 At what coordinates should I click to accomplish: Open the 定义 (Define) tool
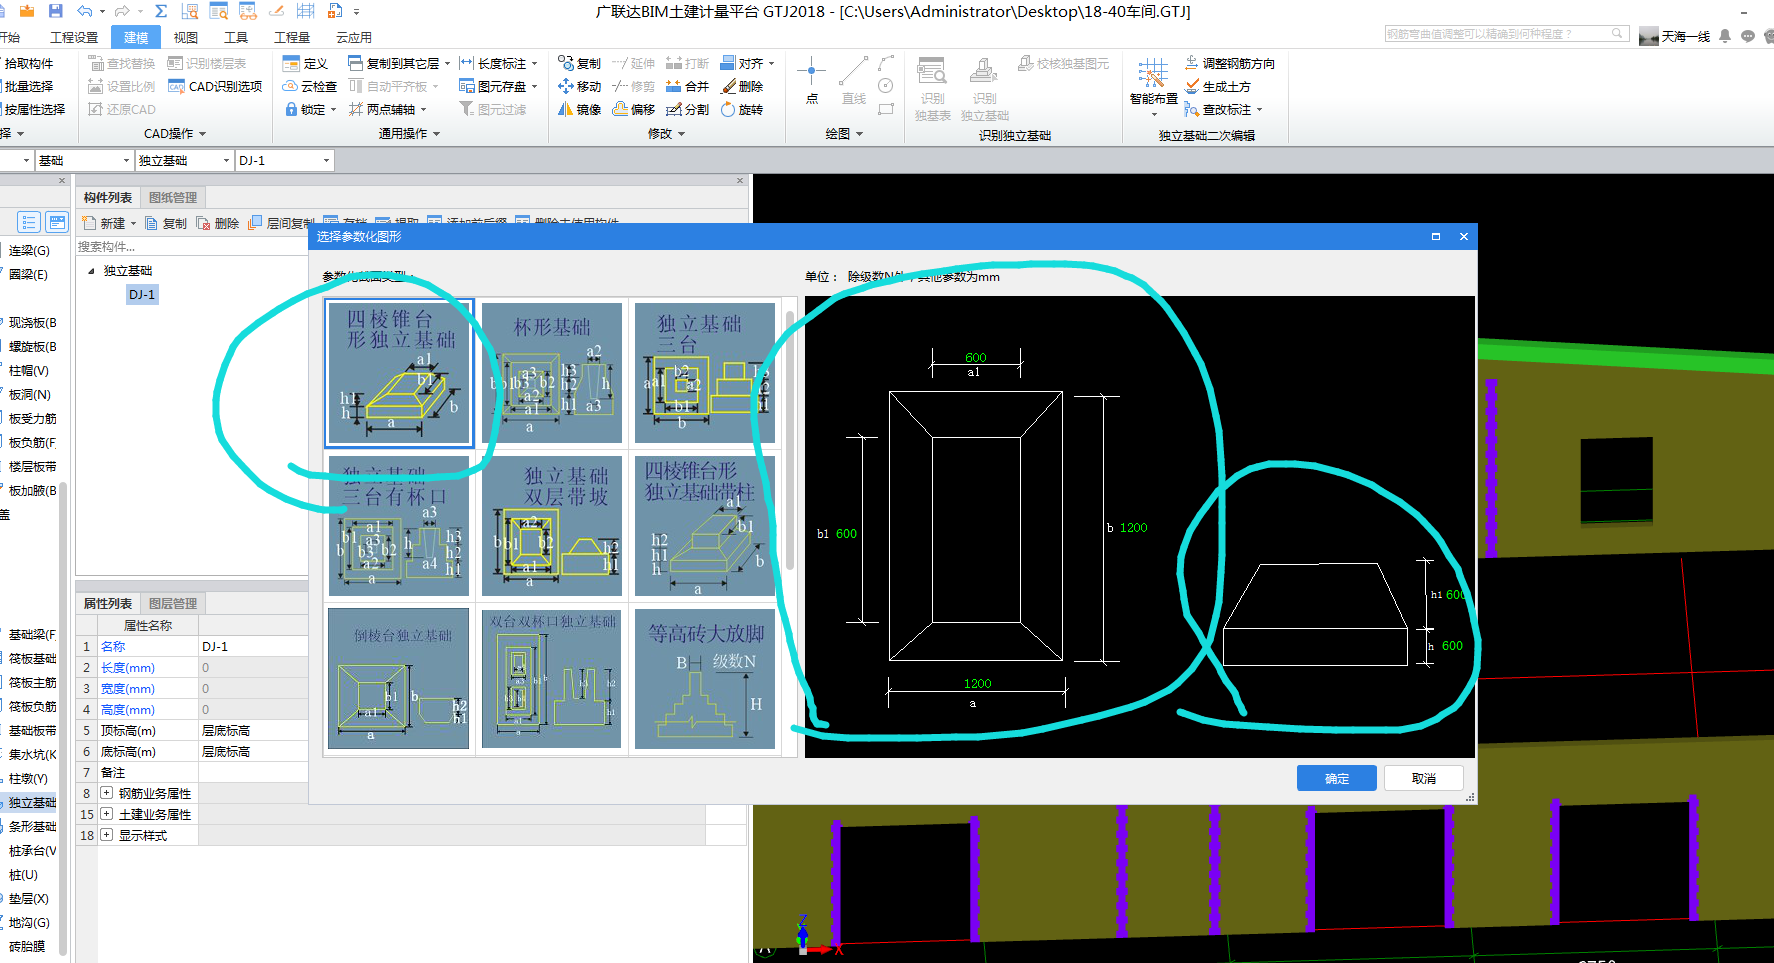point(306,63)
